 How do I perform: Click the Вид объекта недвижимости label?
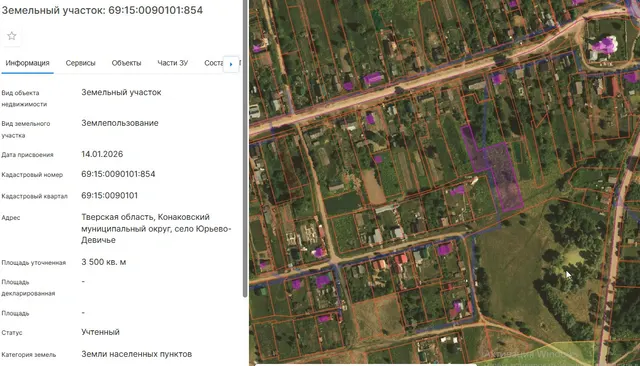click(24, 98)
